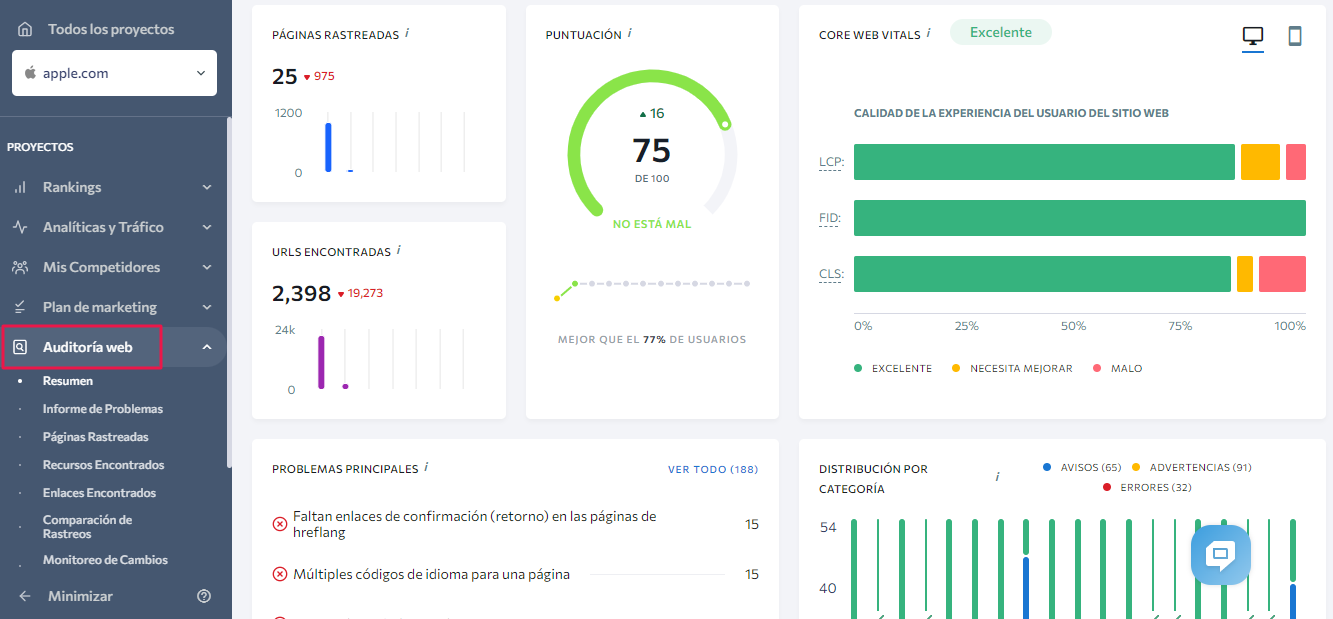Click the red CLS bar segment
Viewport: 1333px width, 619px height.
pos(1282,274)
